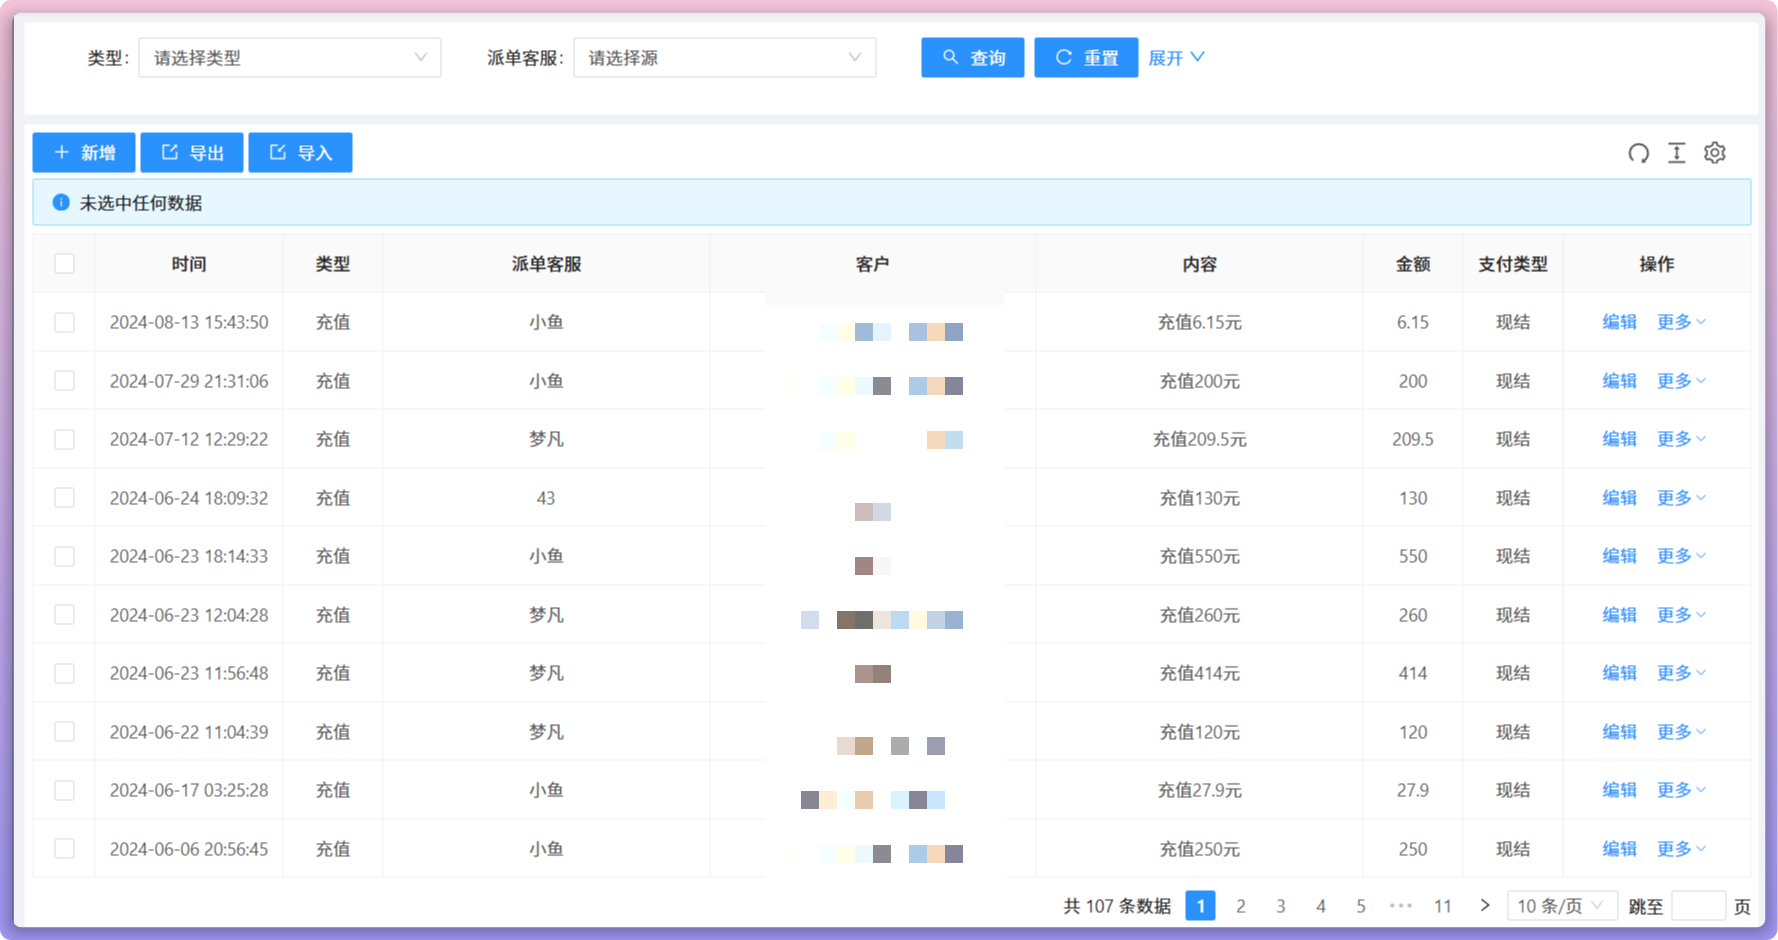Click the next page arrow
Viewport: 1778px width, 940px height.
pyautogui.click(x=1485, y=906)
